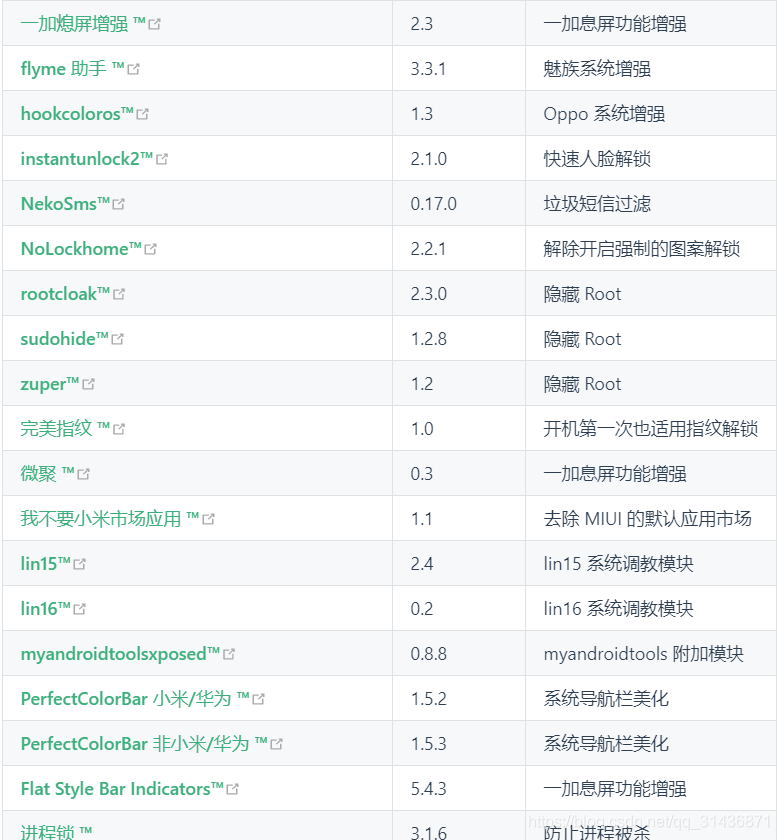Click external-link icon beside sudohide
Image resolution: width=779 pixels, height=840 pixels.
click(x=117, y=339)
